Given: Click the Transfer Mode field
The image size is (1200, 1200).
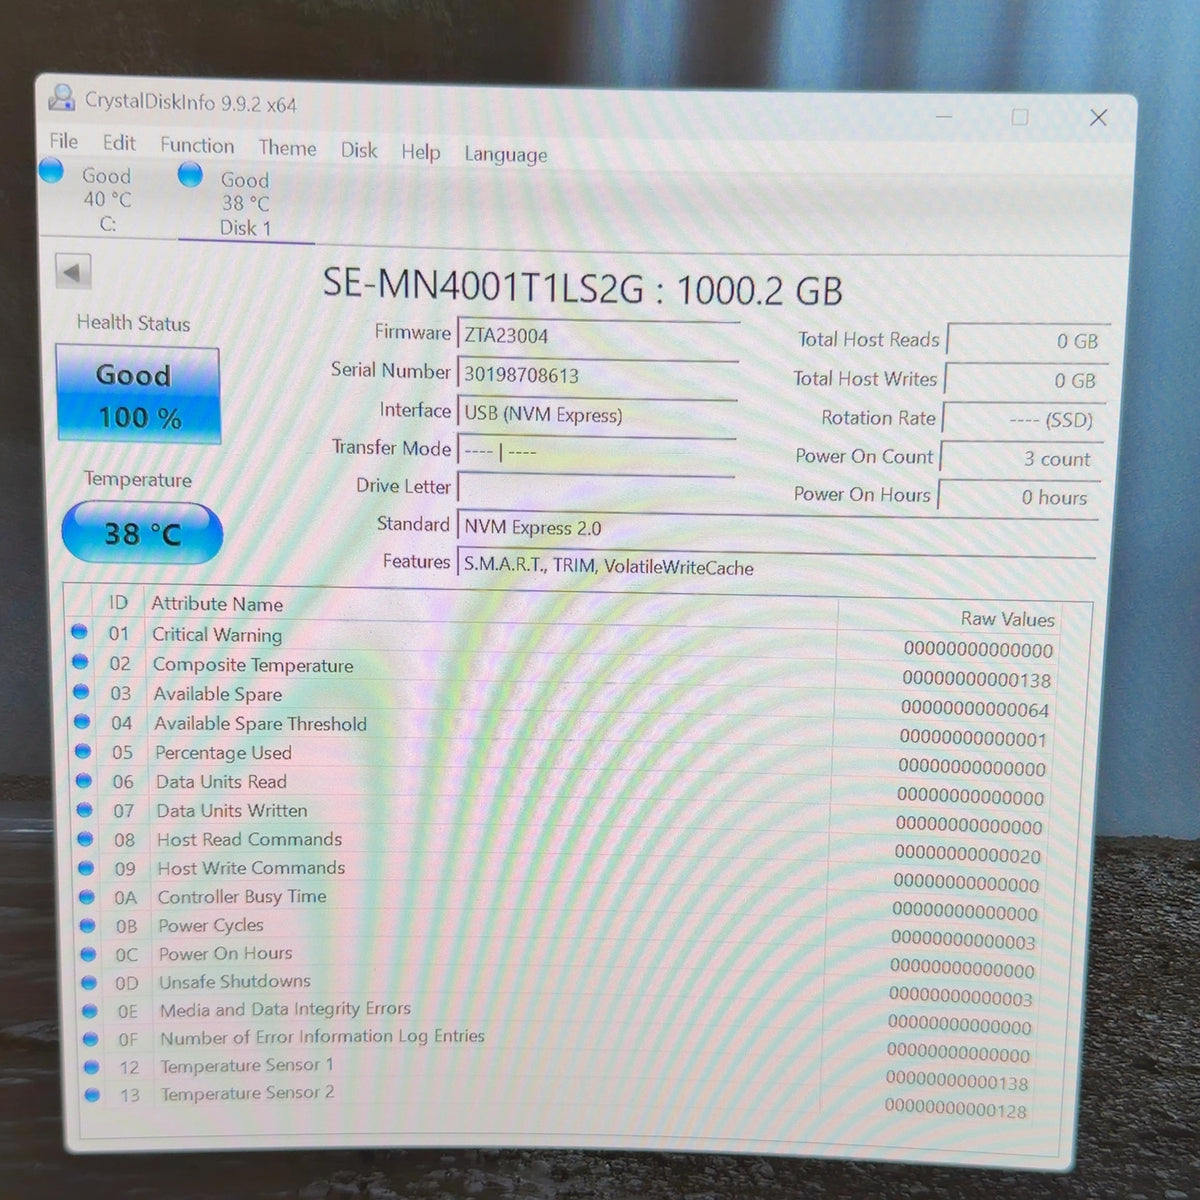Looking at the screenshot, I should tap(596, 452).
